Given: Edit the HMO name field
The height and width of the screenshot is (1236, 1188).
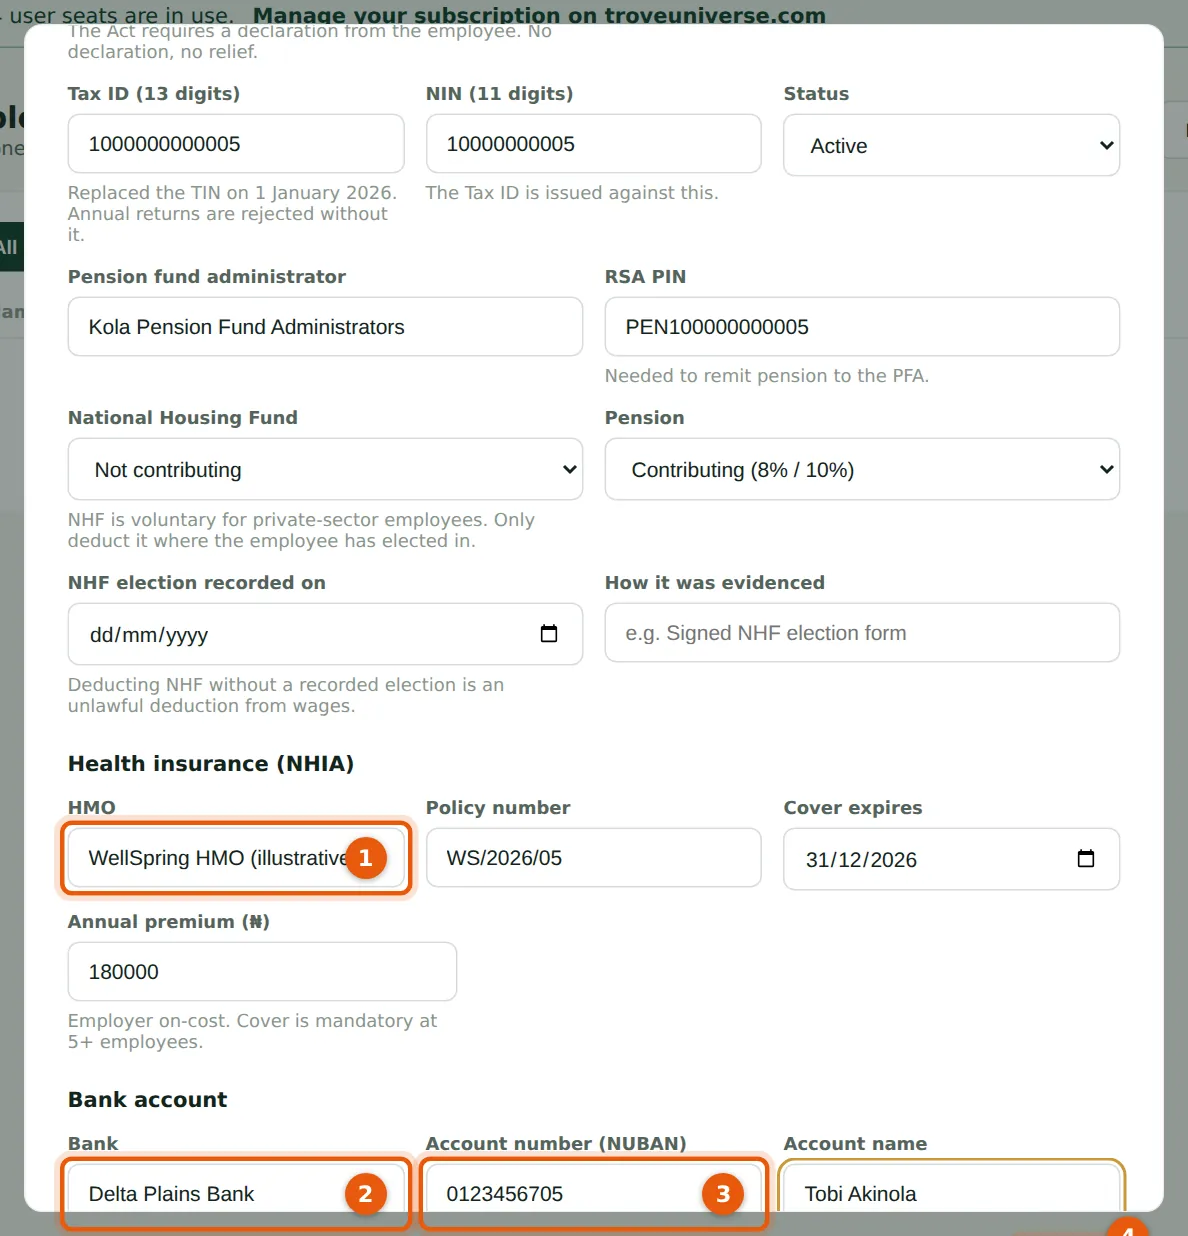Looking at the screenshot, I should point(236,858).
